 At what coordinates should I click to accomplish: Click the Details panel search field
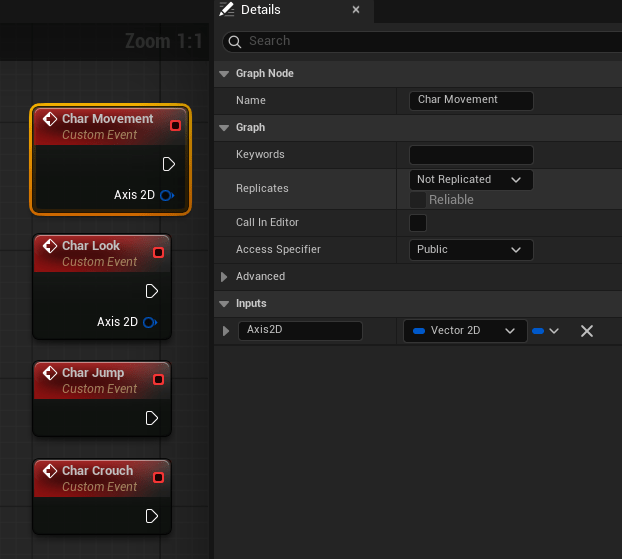[430, 41]
